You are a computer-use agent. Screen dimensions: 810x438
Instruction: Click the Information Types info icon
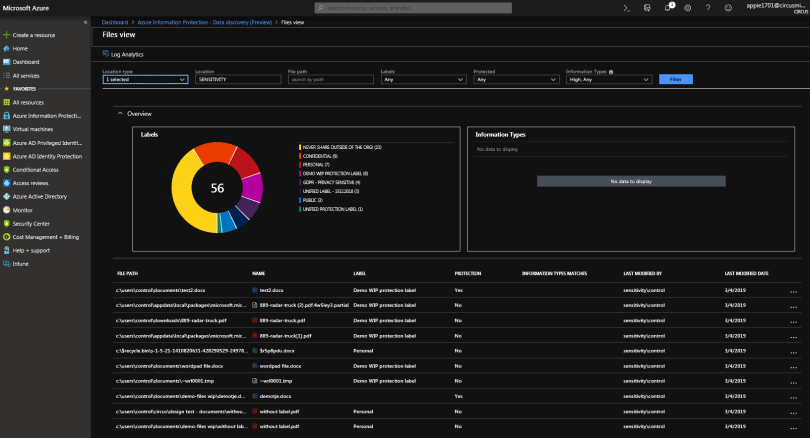[611, 72]
